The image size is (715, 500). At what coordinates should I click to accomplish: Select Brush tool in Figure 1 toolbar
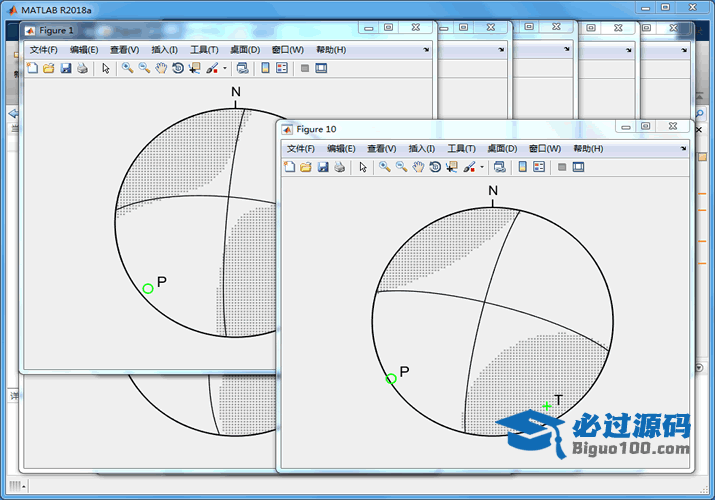point(212,68)
